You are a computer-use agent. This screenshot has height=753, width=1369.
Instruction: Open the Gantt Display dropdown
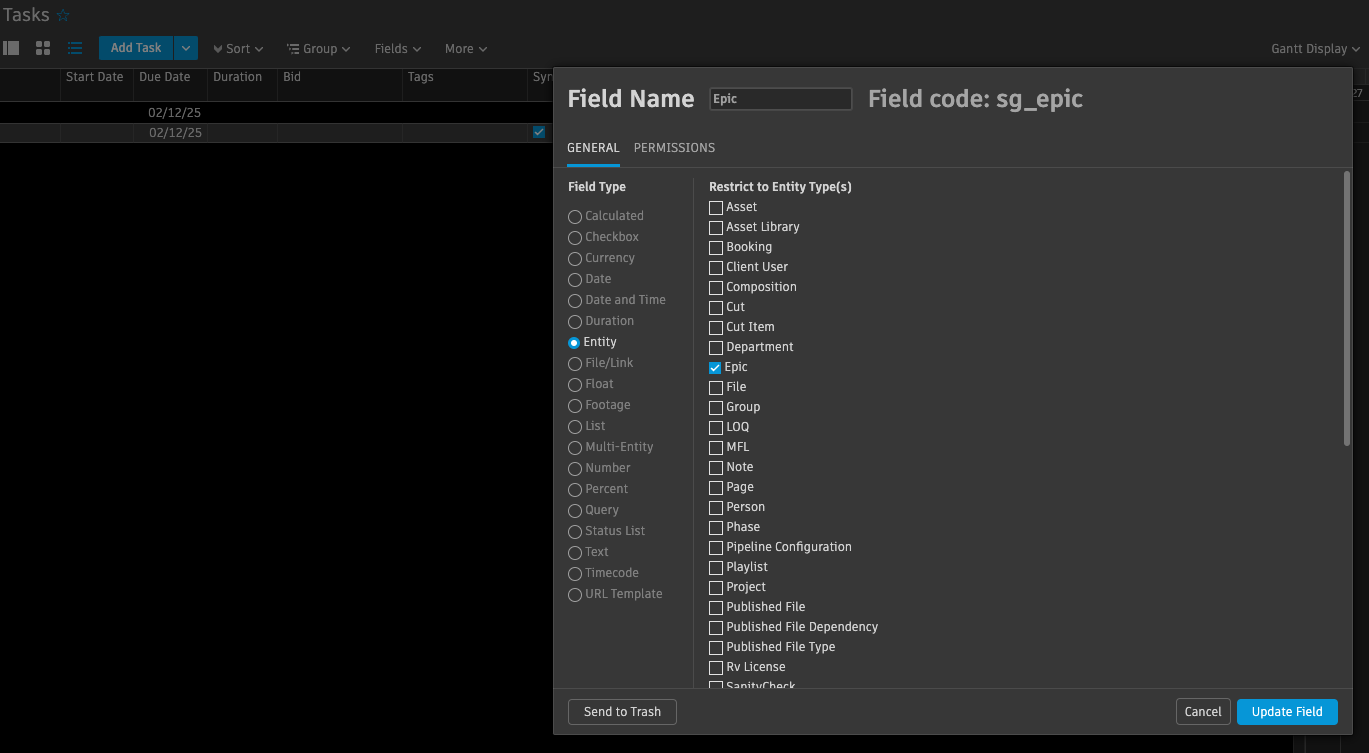(x=1315, y=49)
